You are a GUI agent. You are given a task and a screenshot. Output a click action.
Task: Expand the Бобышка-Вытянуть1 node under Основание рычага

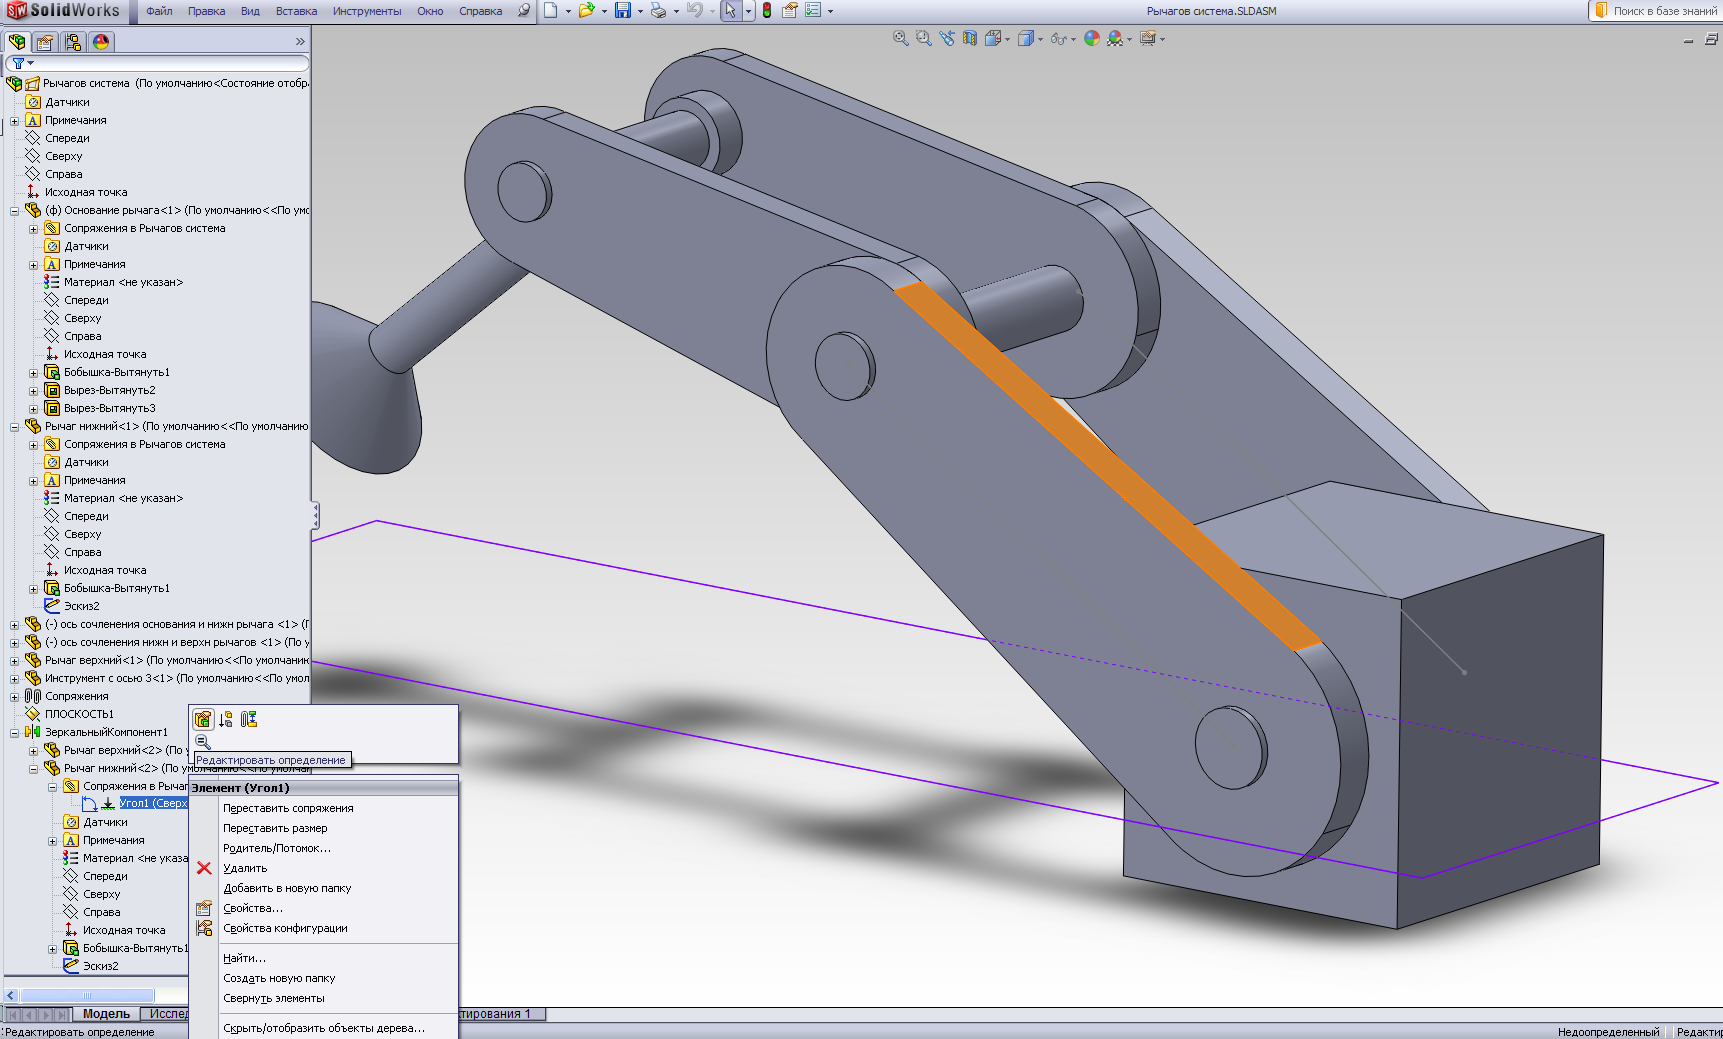[x=33, y=372]
